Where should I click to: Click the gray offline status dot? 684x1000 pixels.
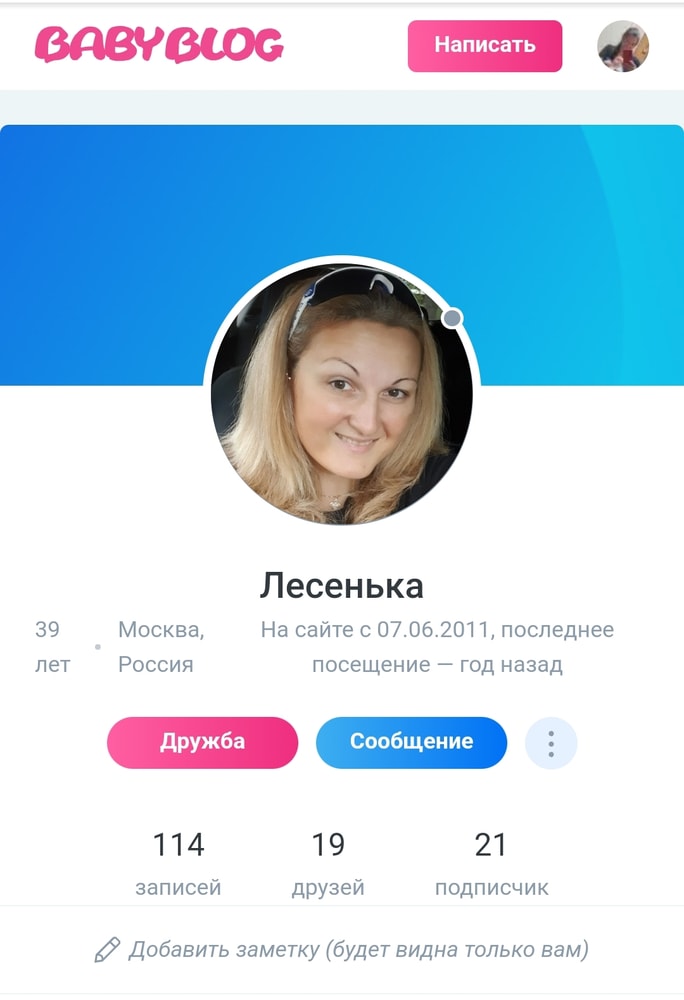[453, 318]
